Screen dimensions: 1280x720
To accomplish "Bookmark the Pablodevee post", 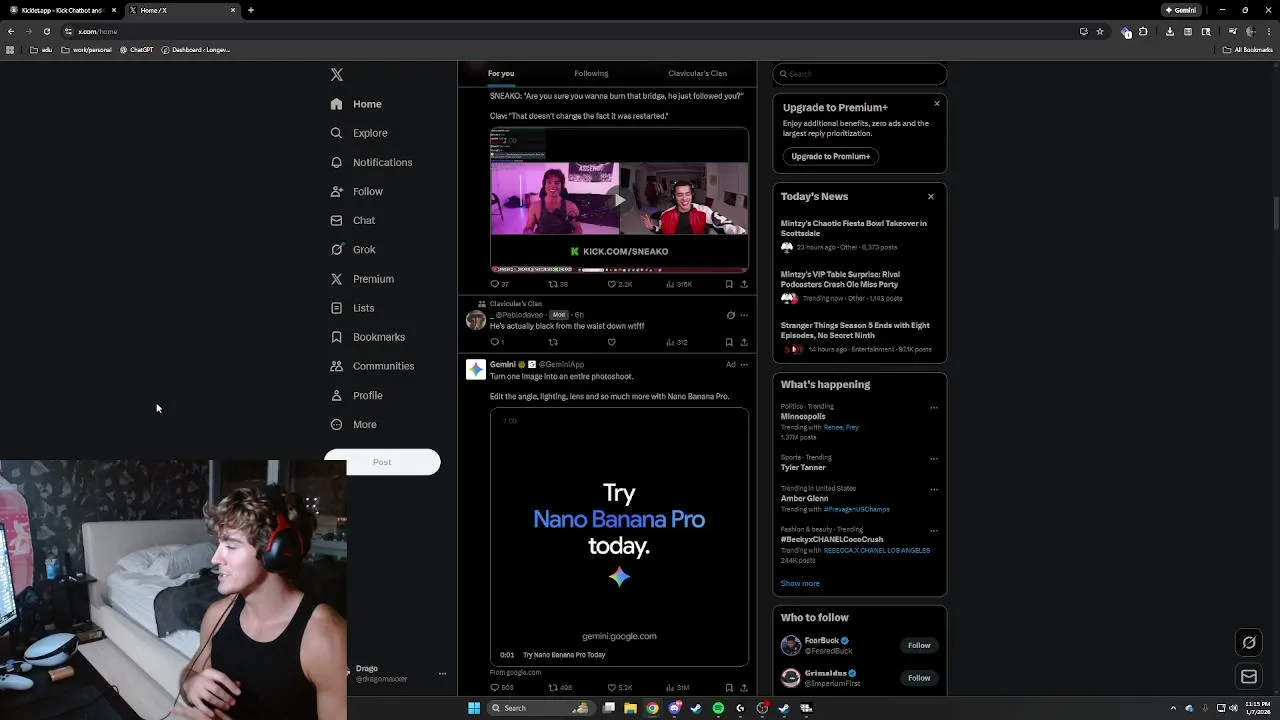I will [x=729, y=342].
